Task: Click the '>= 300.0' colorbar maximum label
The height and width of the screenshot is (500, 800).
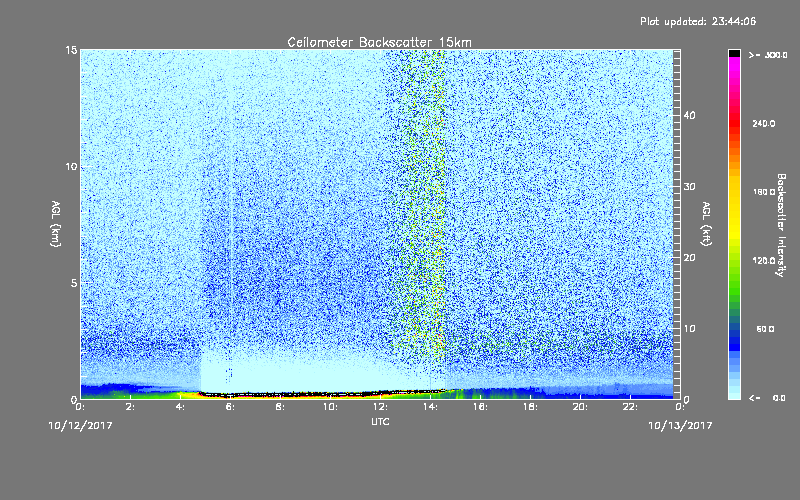Action: (768, 55)
